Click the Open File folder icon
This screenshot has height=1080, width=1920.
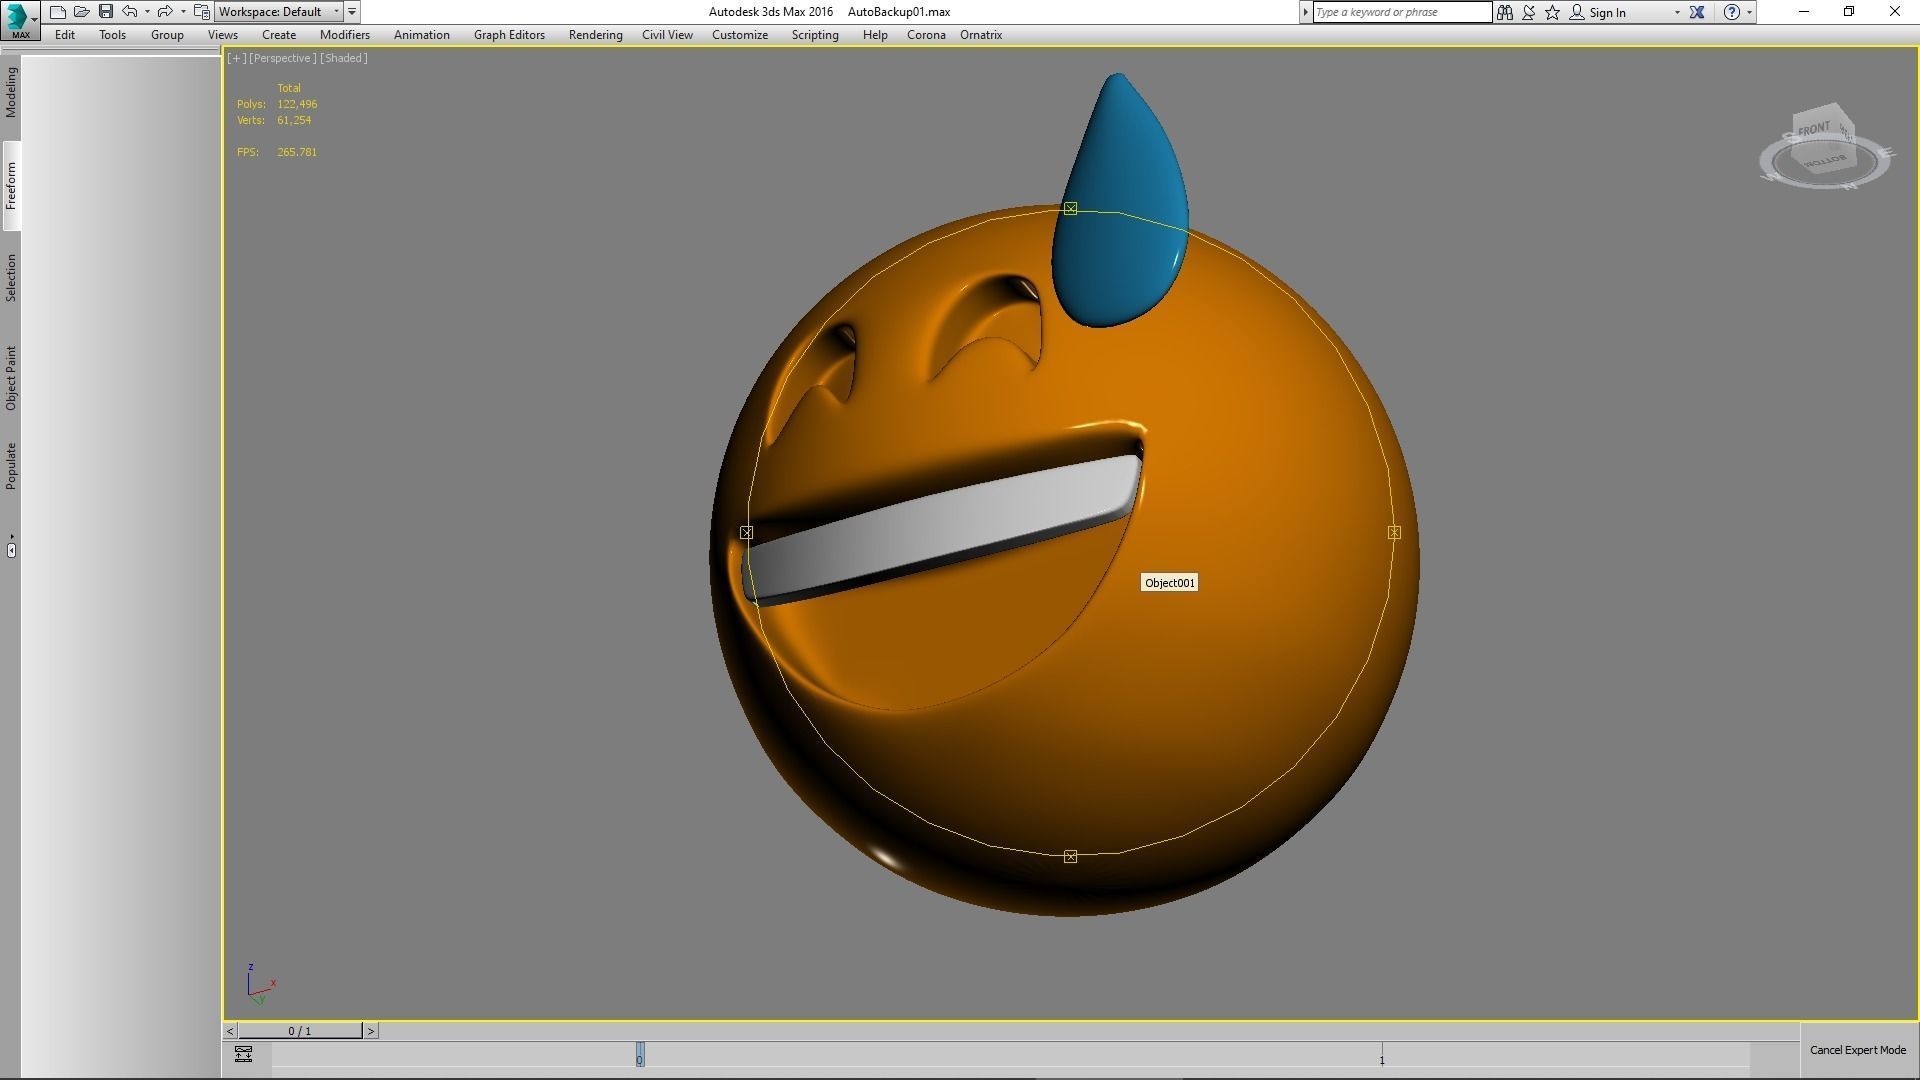point(82,12)
